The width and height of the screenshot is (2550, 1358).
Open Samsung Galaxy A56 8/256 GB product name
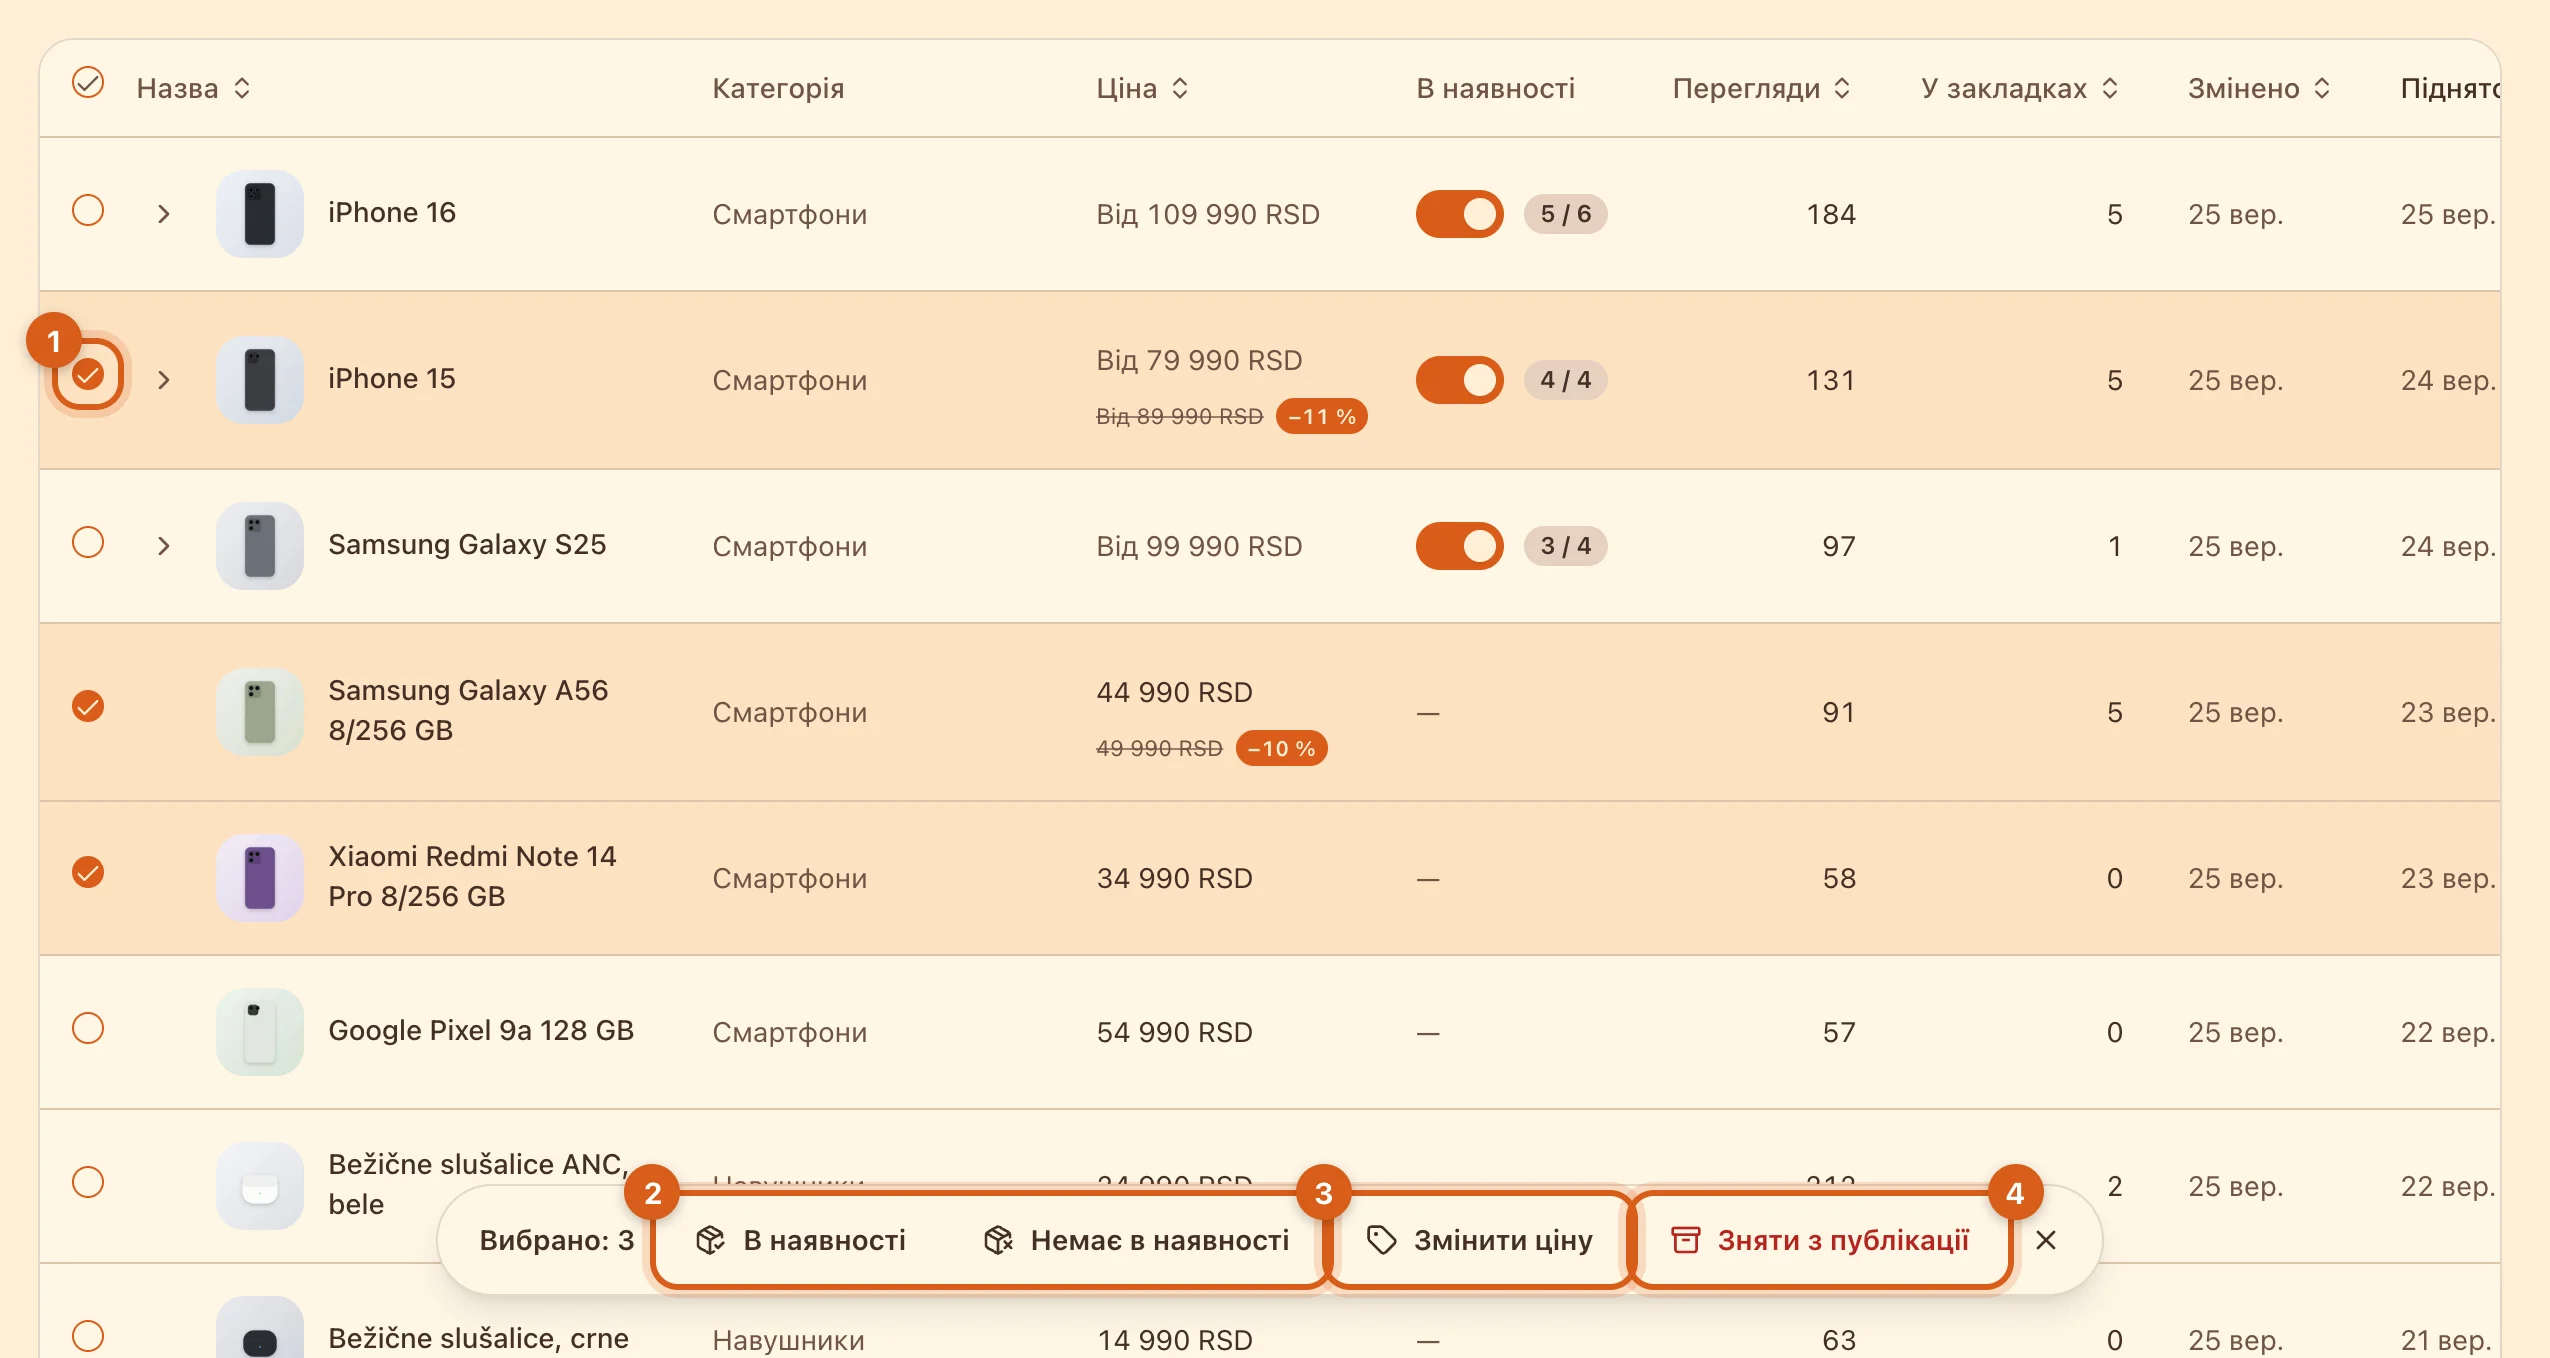(468, 711)
